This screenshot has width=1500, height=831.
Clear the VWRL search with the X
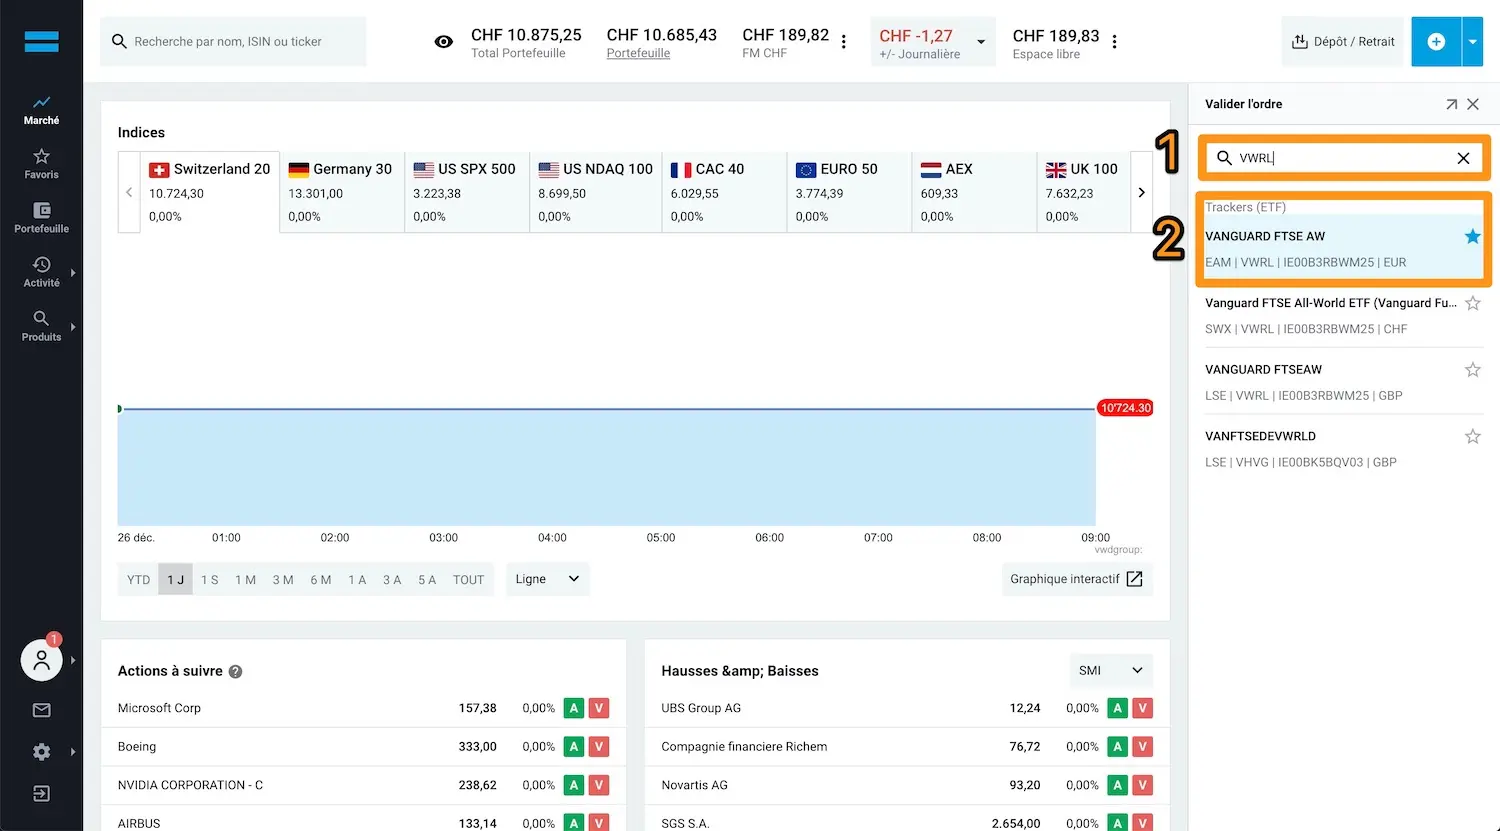point(1462,157)
